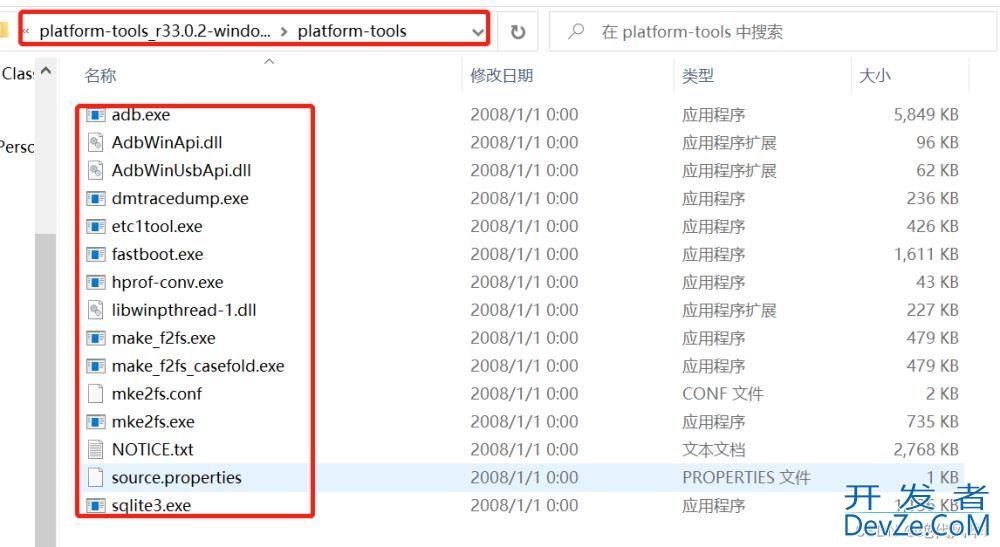Click the NOTICE.txt document icon
1000x547 pixels.
pyautogui.click(x=96, y=449)
